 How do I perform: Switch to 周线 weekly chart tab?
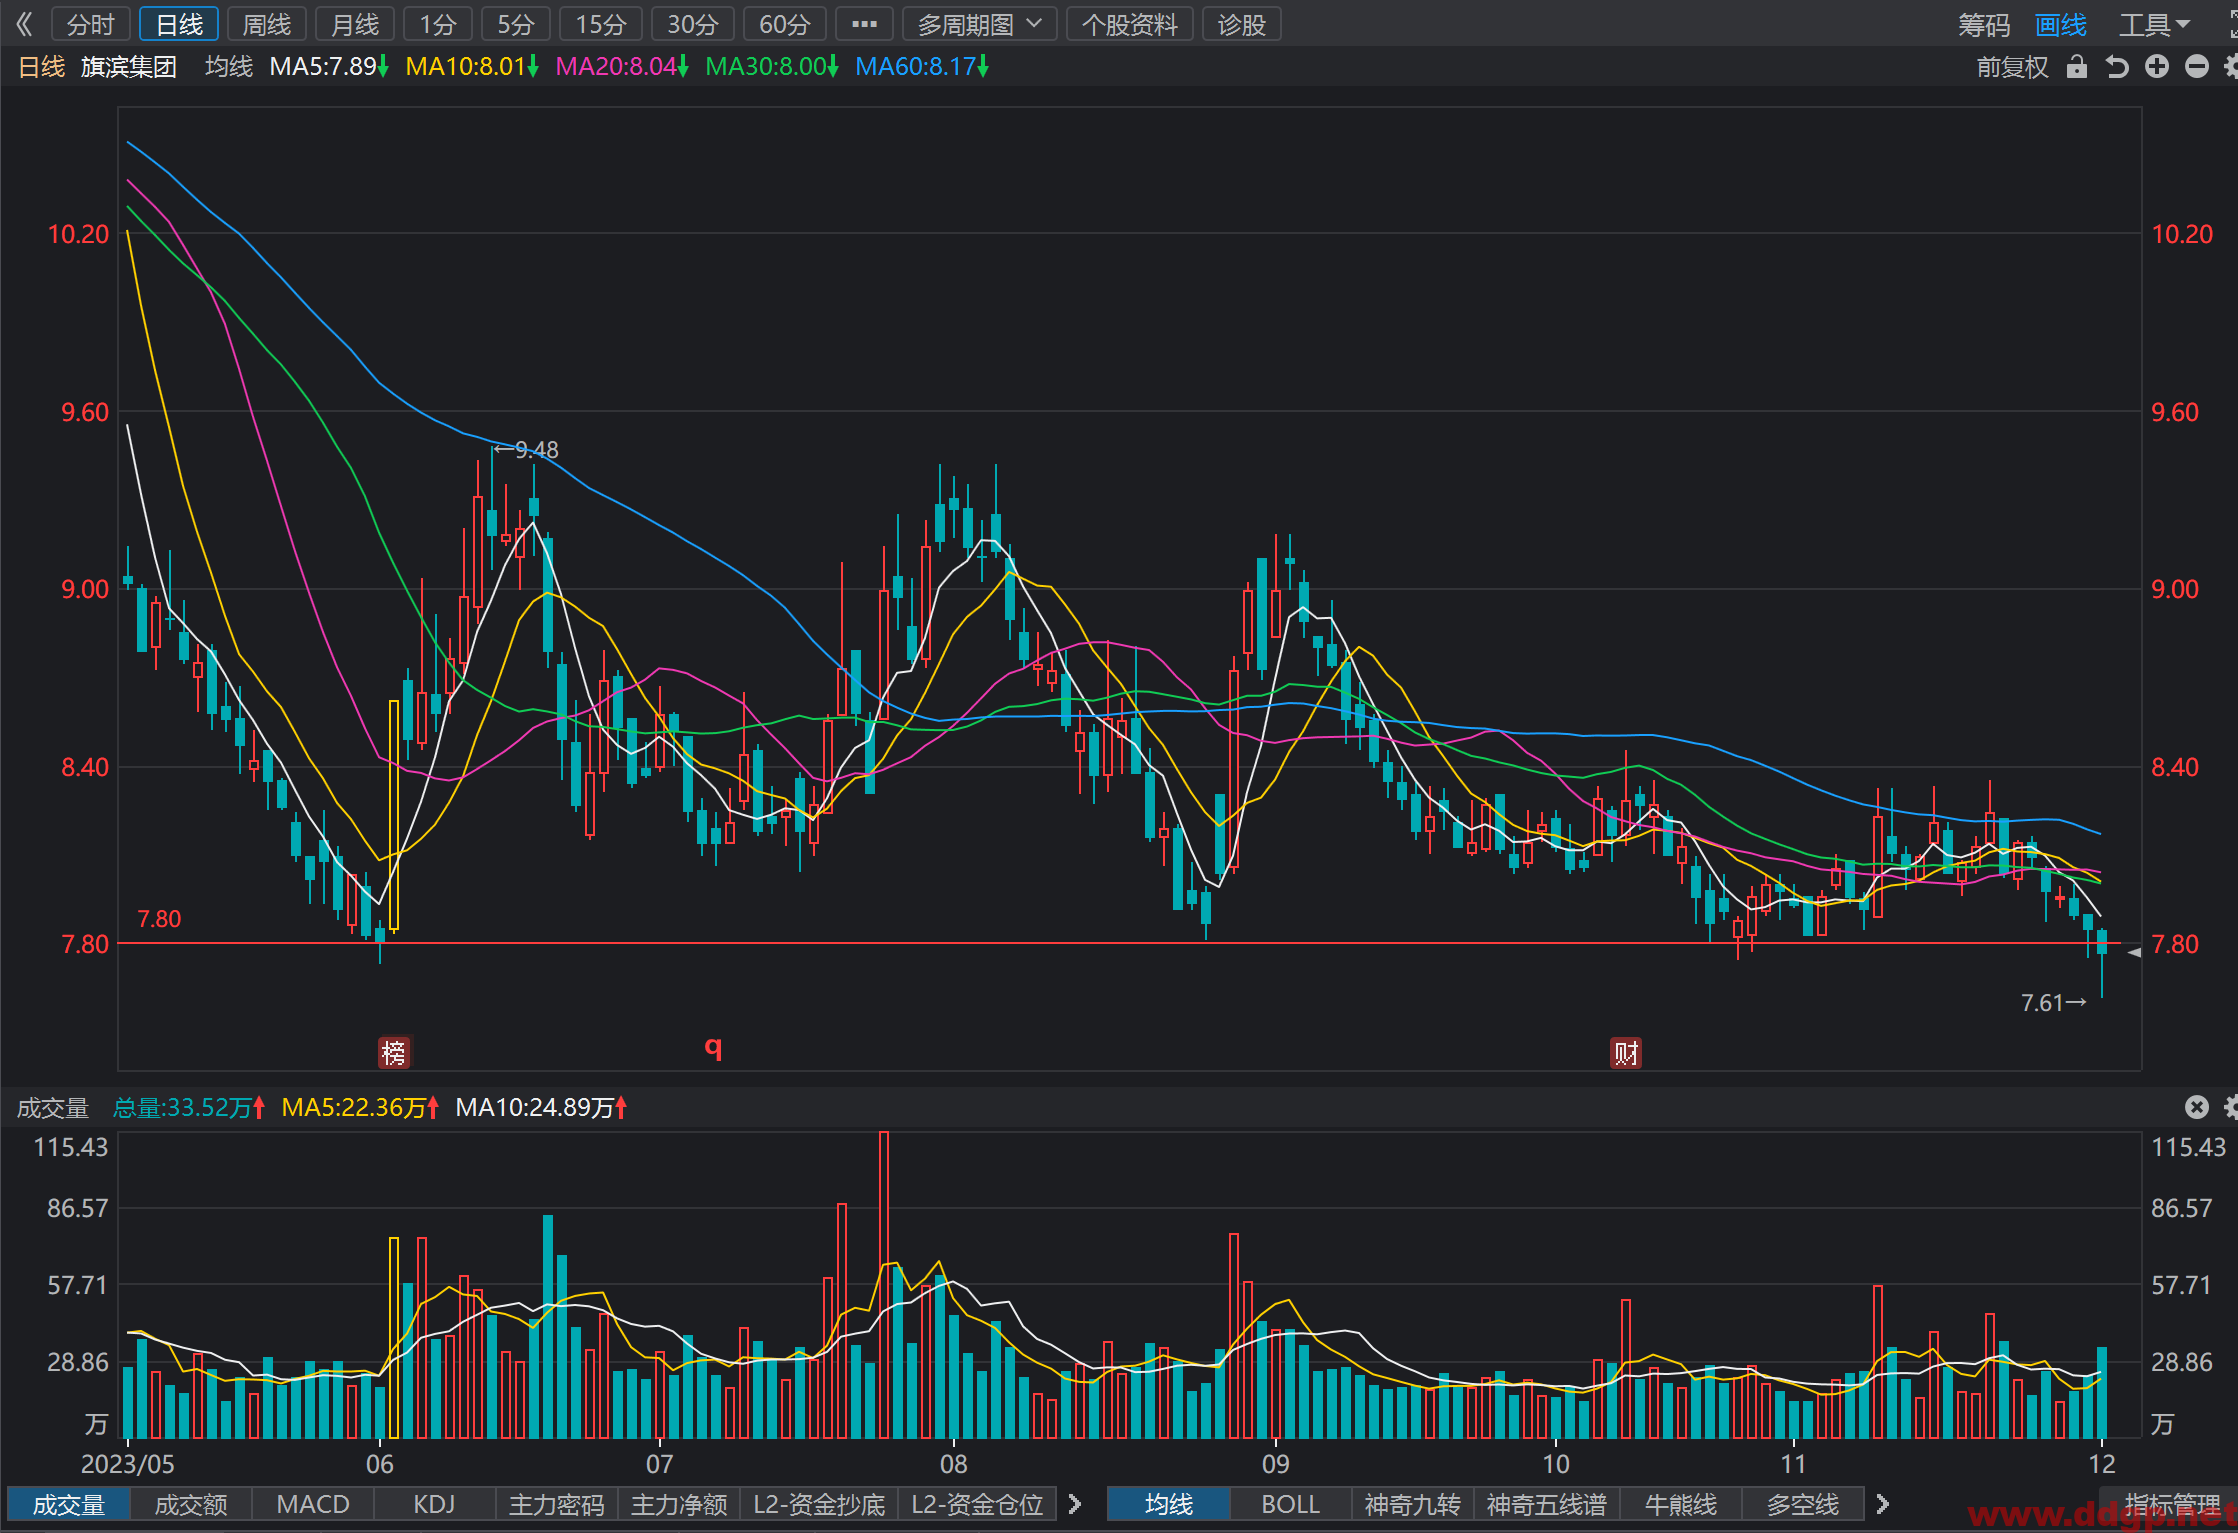(267, 24)
